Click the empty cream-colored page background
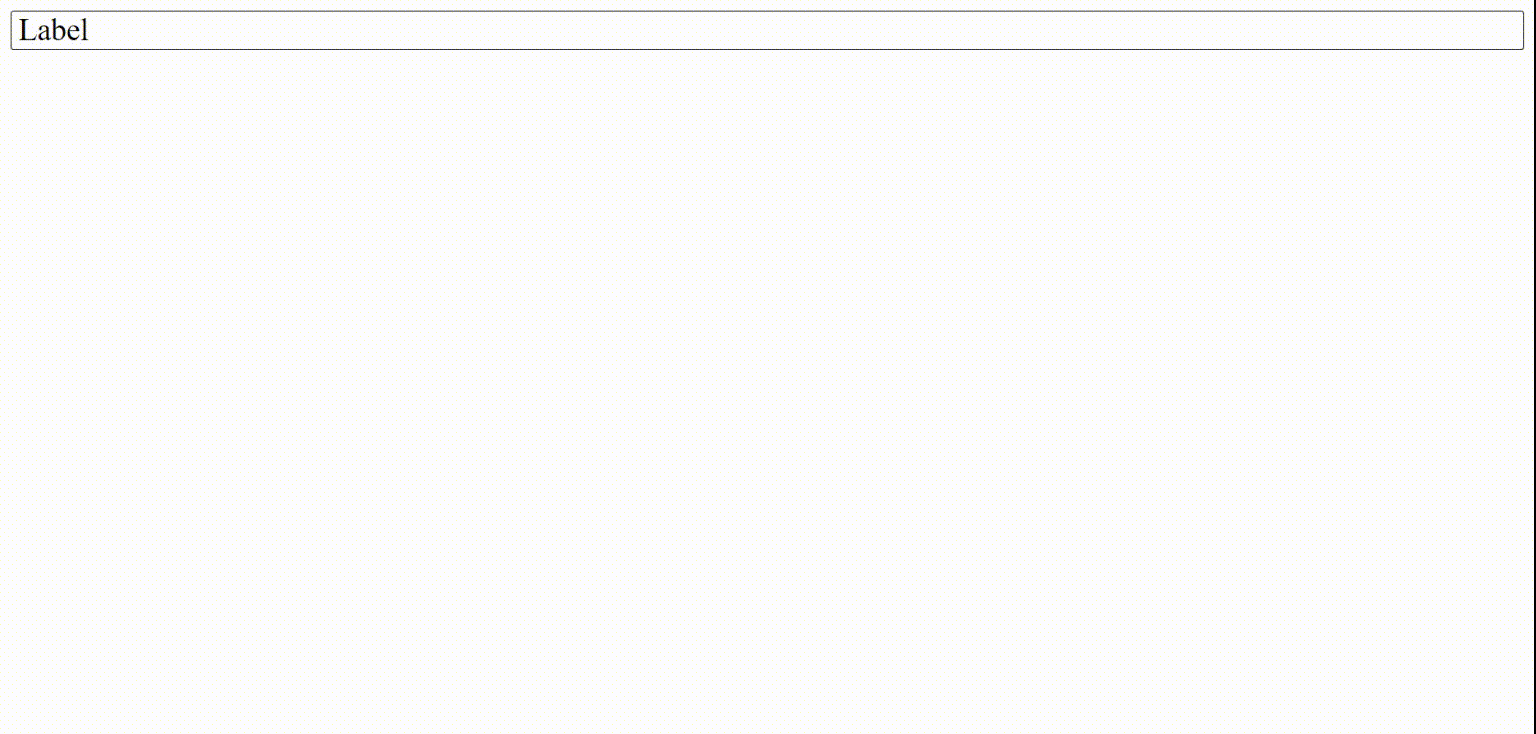 click(x=767, y=392)
